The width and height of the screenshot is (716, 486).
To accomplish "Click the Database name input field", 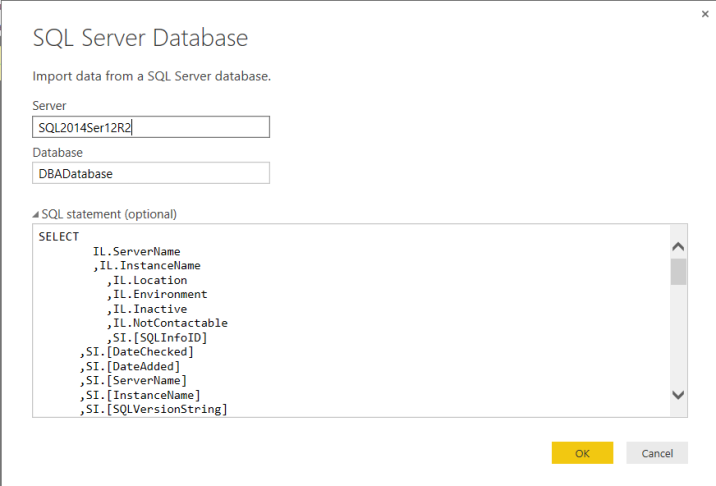I will (151, 173).
